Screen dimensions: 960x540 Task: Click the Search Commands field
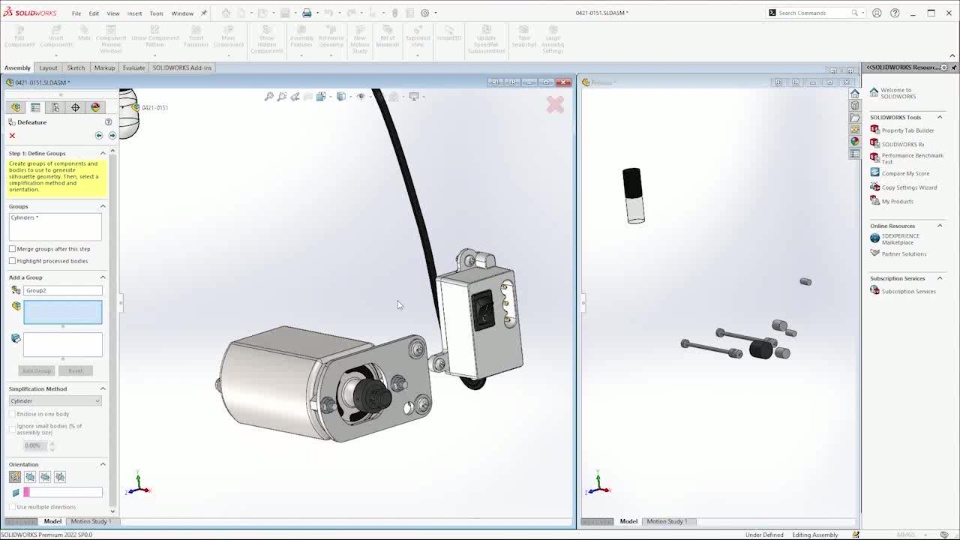tap(814, 13)
